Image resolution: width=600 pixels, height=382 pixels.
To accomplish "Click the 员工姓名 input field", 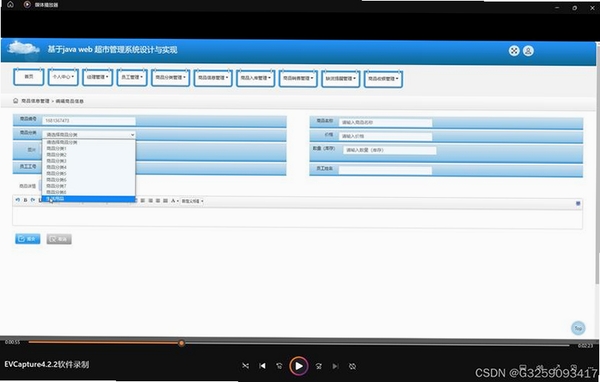I will pyautogui.click(x=385, y=170).
